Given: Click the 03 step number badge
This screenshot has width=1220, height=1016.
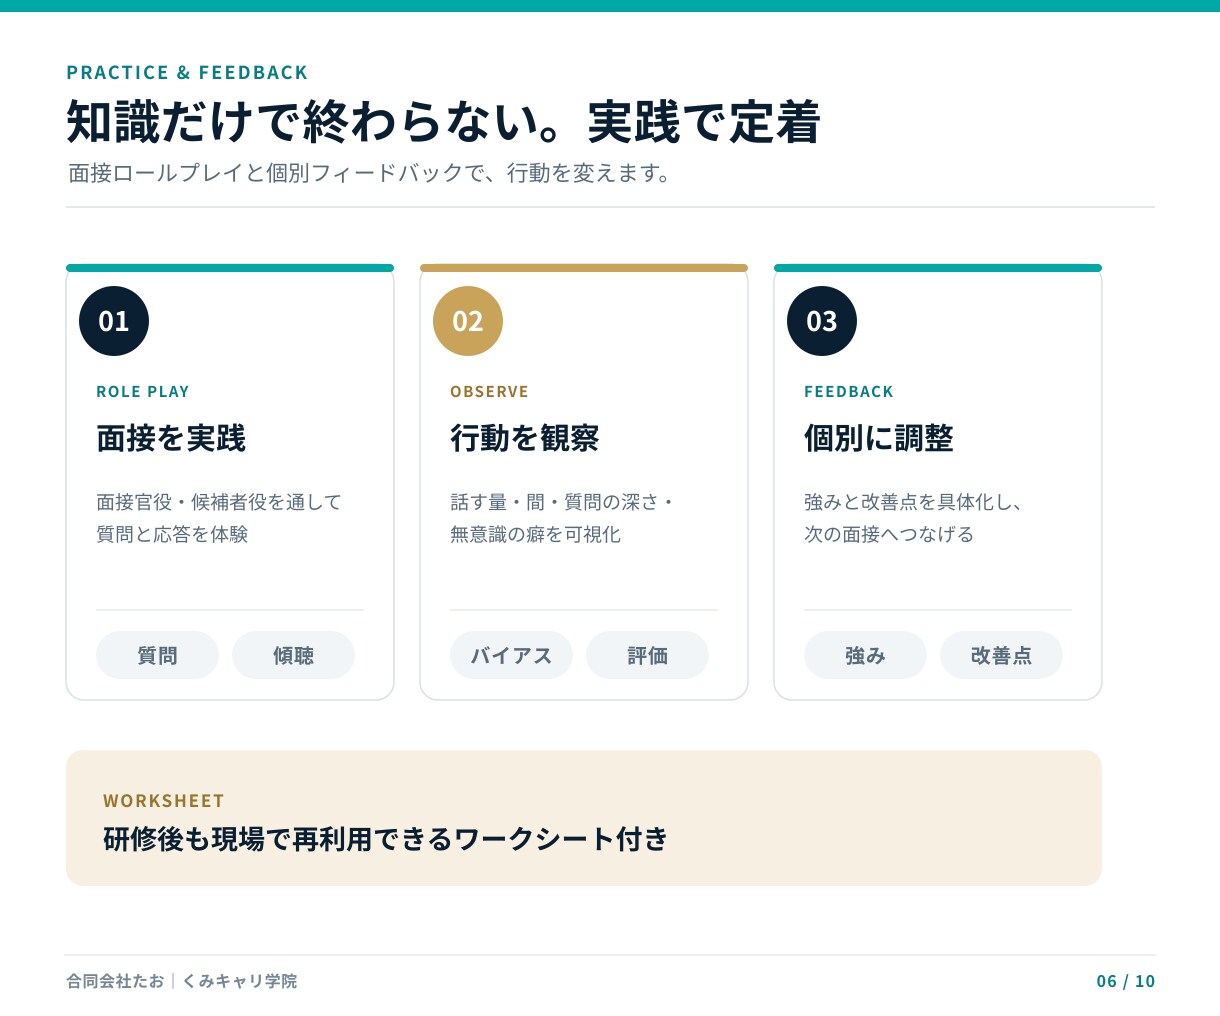Looking at the screenshot, I should 822,321.
